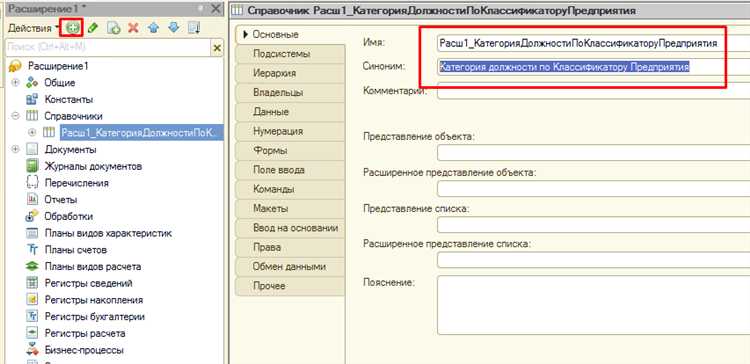750x364 pixels.
Task: Click the Справочники table icon
Action: (x=32, y=116)
